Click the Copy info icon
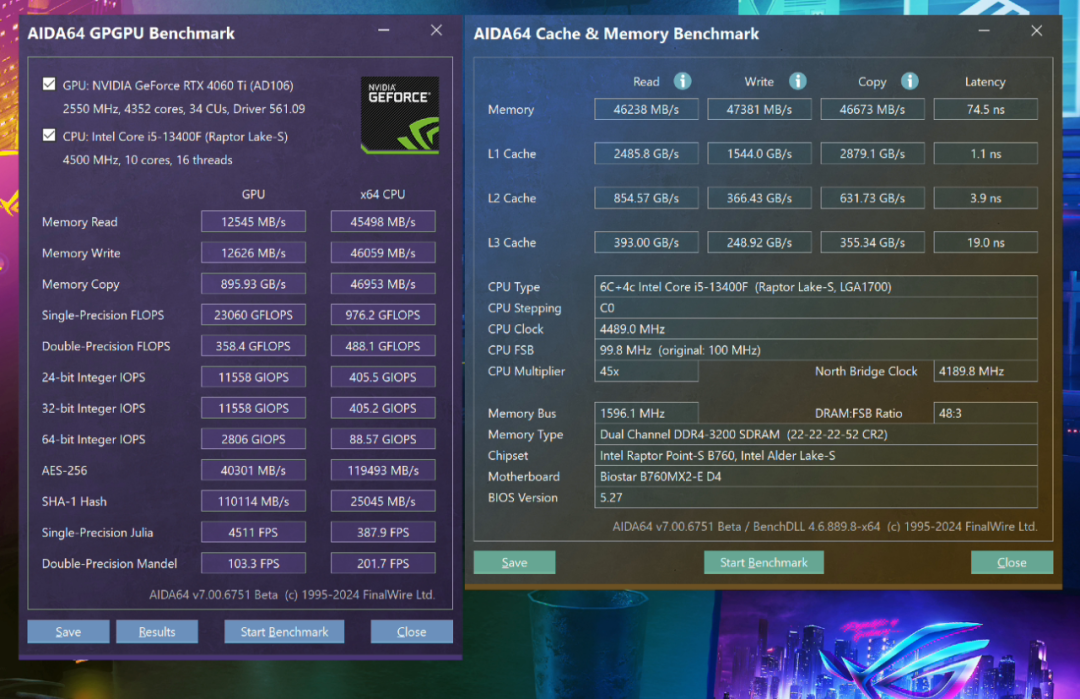Viewport: 1080px width, 699px height. (909, 81)
